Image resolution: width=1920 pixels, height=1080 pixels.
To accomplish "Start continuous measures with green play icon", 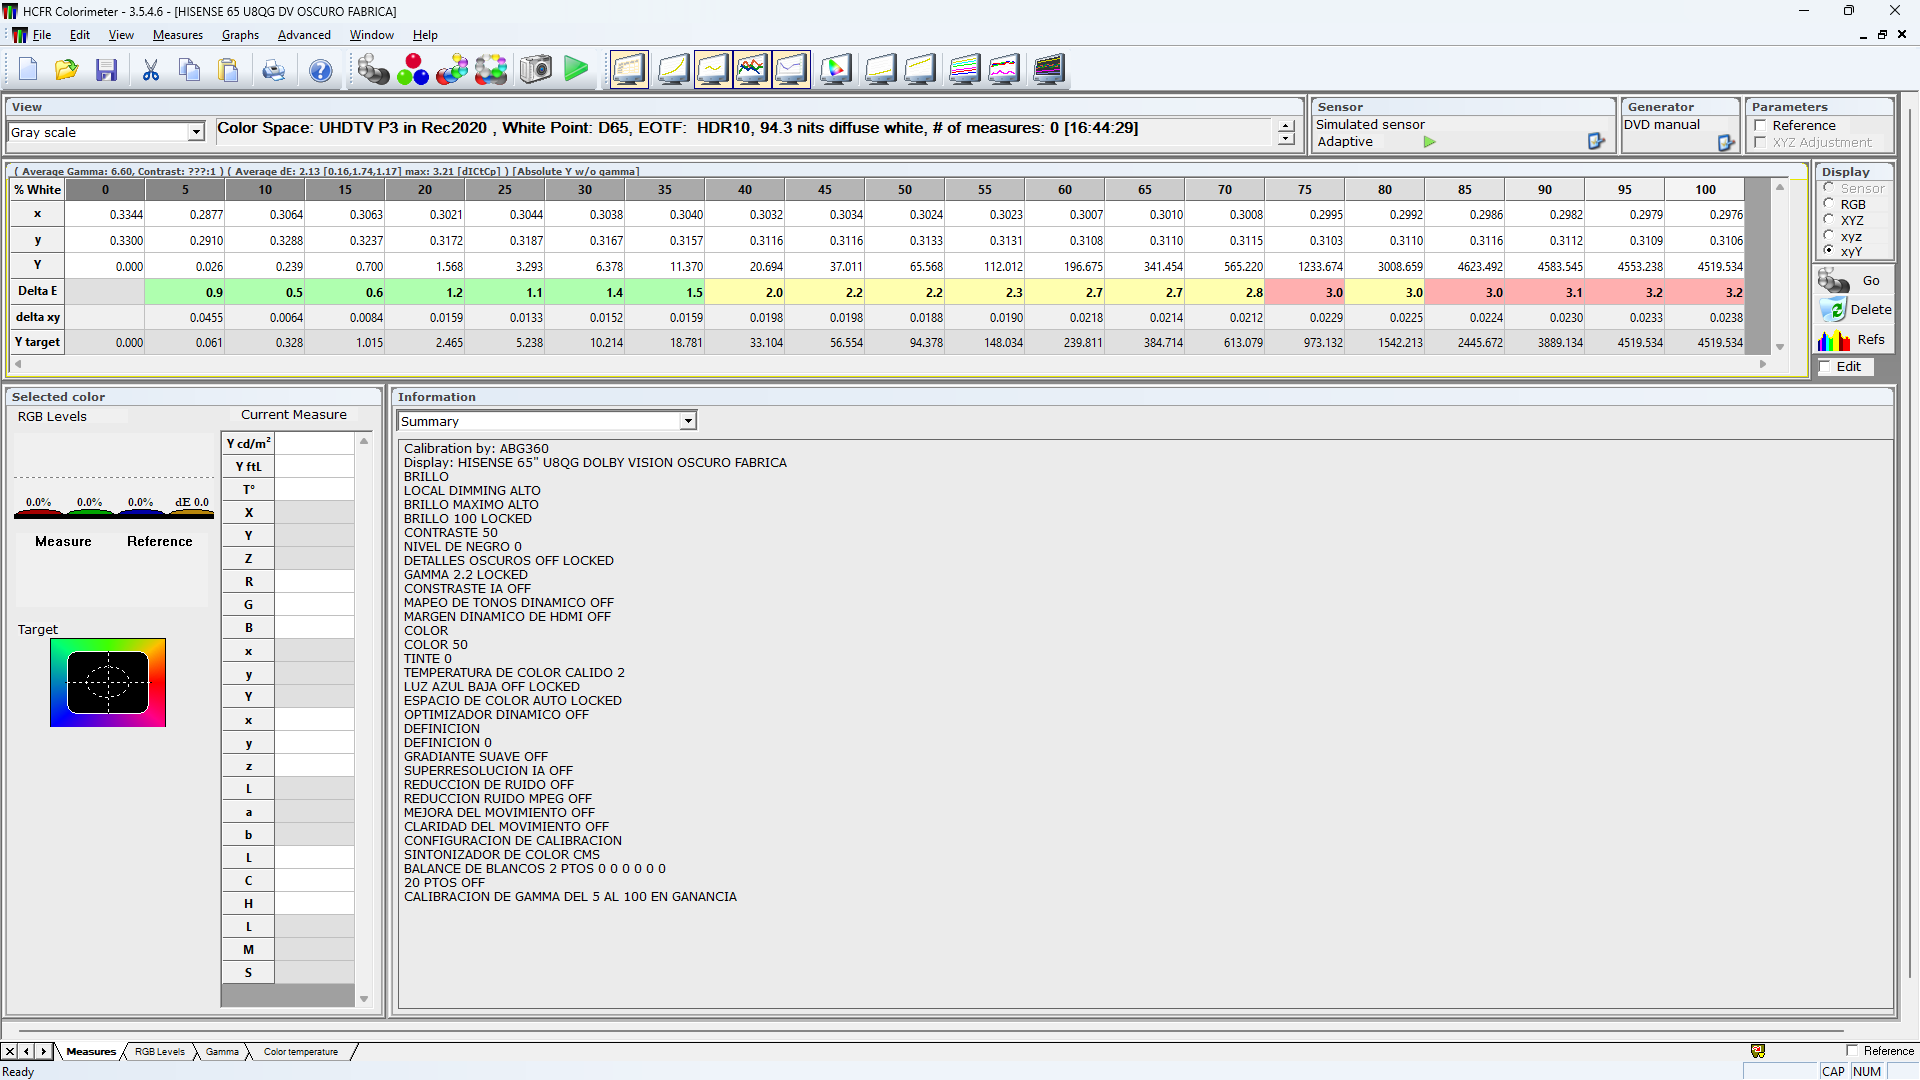I will click(x=576, y=69).
